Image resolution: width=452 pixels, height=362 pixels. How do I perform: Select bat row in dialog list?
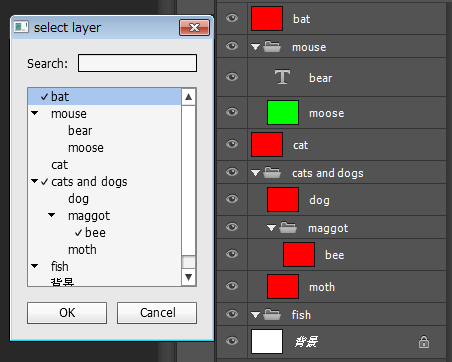pyautogui.click(x=105, y=97)
